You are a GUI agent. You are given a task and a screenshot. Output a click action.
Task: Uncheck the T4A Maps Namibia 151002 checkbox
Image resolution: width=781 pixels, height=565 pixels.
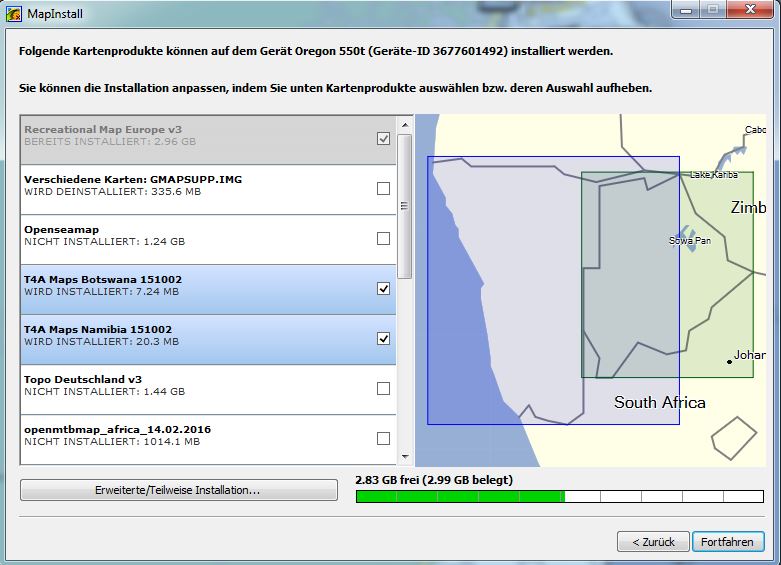coord(383,339)
